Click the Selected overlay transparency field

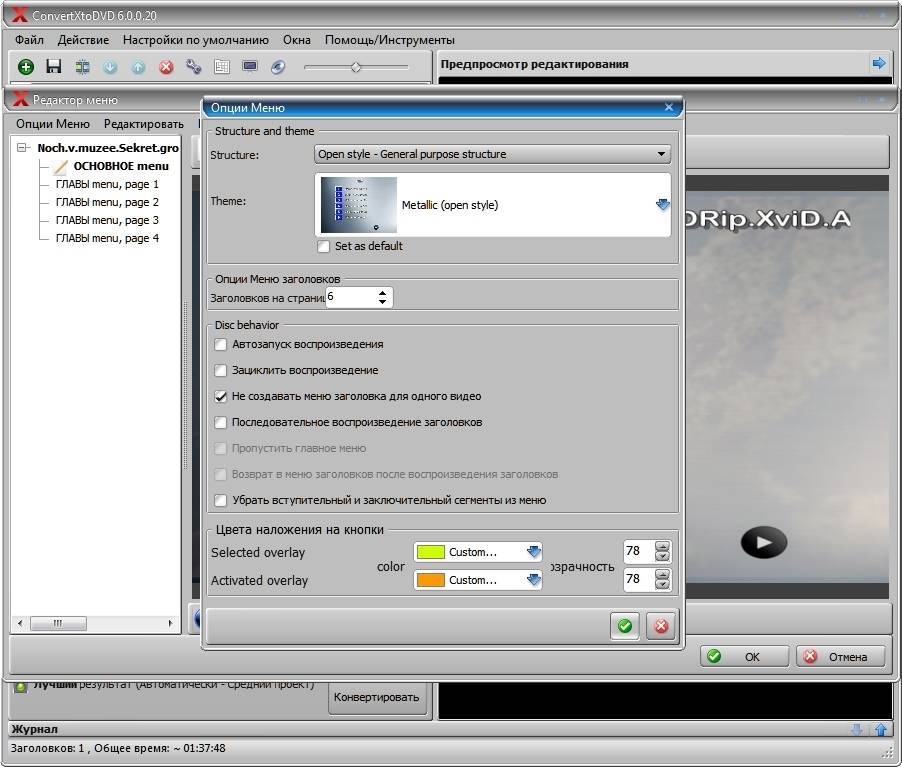[x=639, y=551]
